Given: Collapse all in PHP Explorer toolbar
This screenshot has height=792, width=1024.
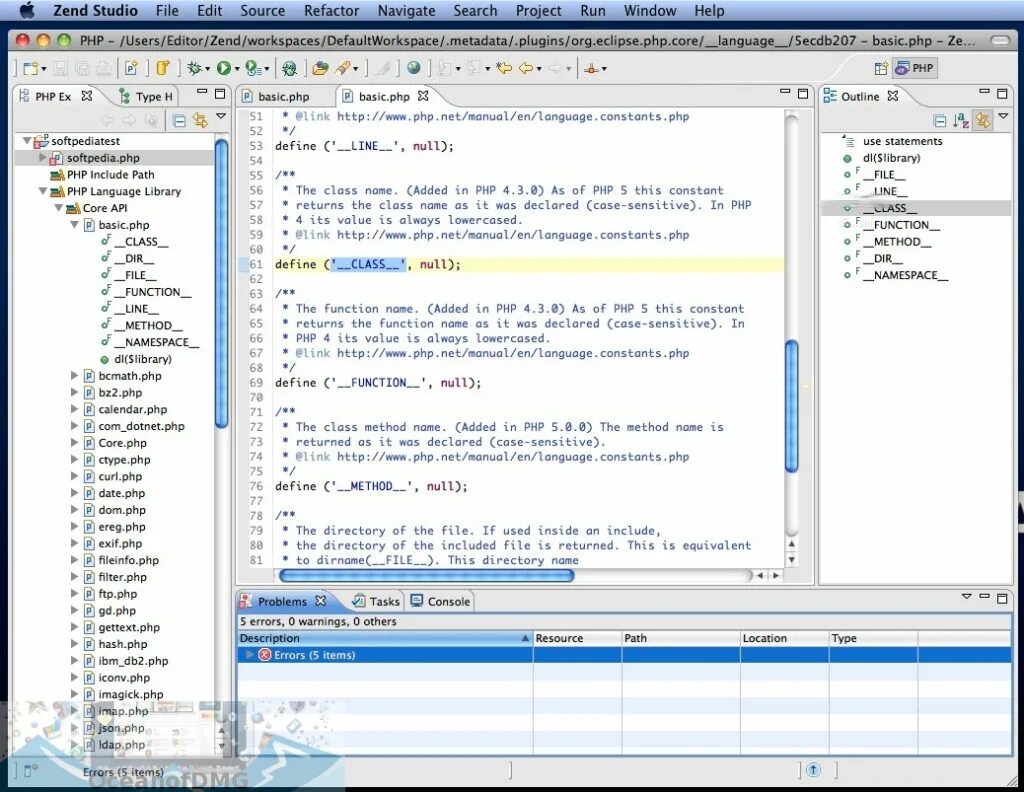Looking at the screenshot, I should pyautogui.click(x=179, y=120).
